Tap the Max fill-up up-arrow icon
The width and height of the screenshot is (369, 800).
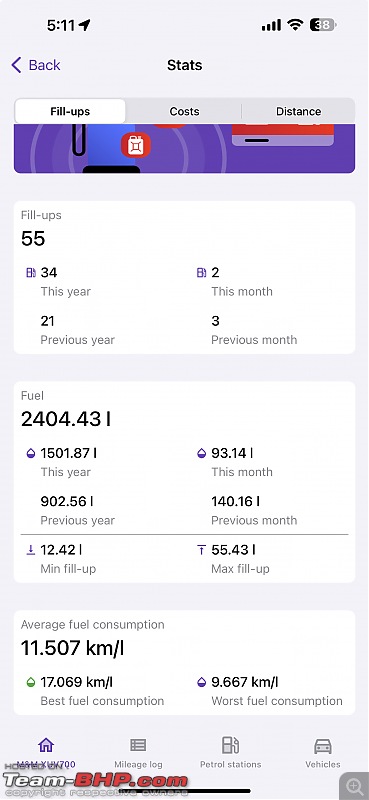(x=202, y=550)
